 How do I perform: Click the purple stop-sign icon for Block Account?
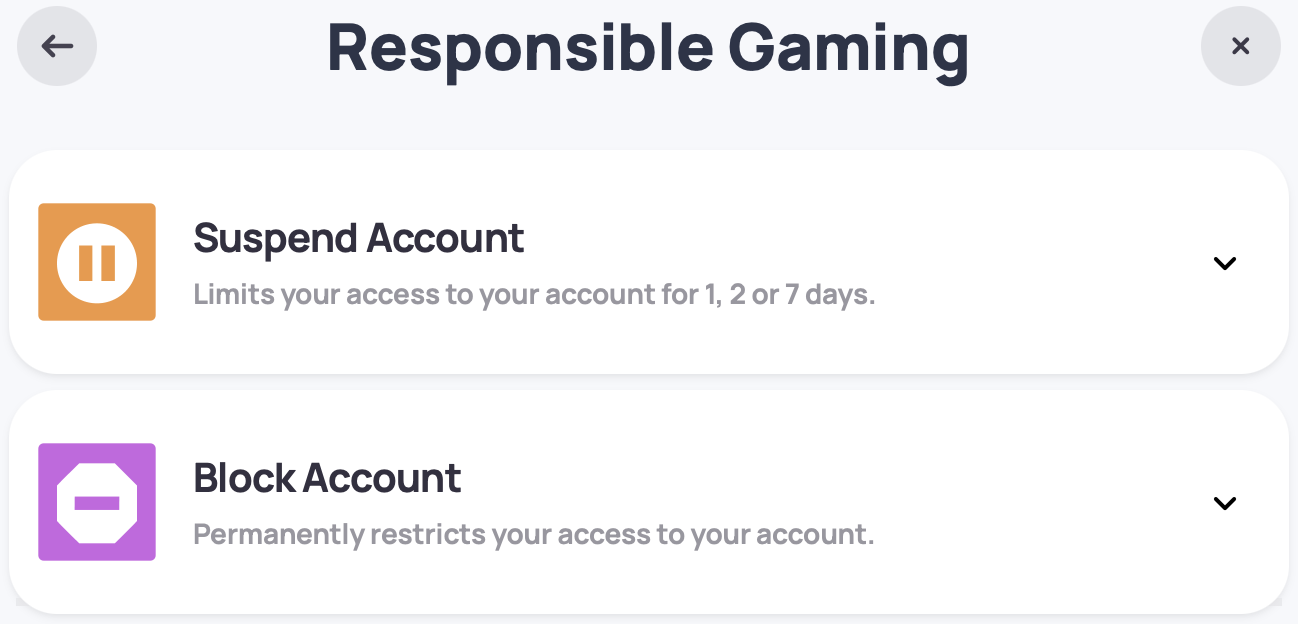click(97, 502)
